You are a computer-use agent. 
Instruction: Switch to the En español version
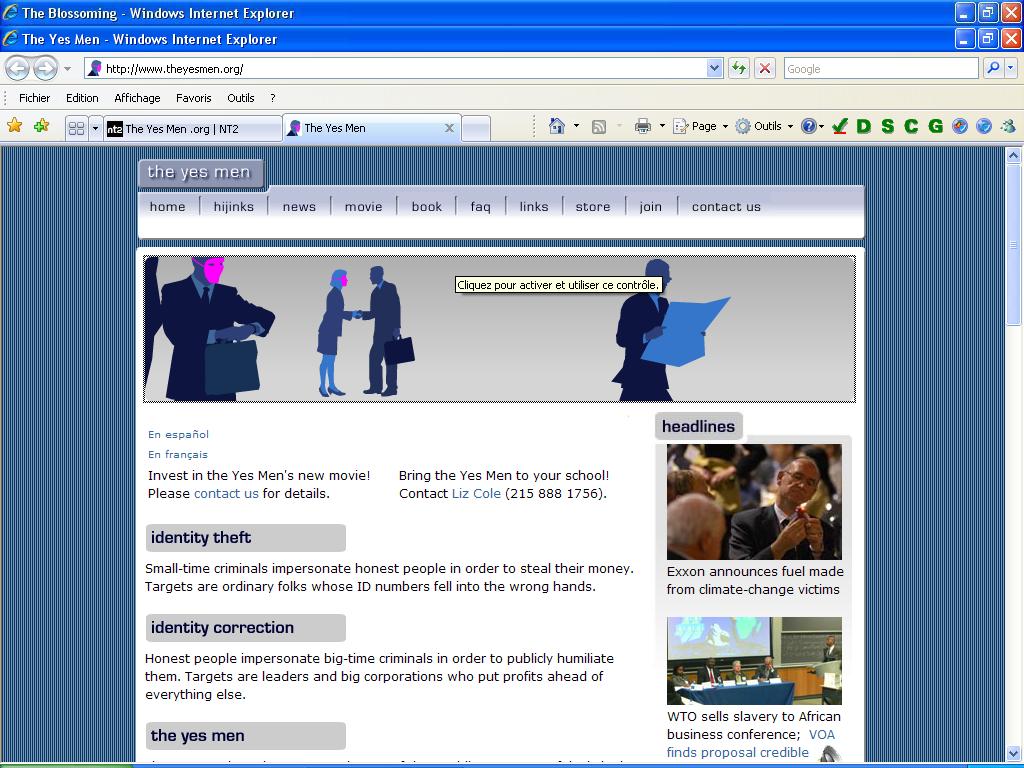(178, 434)
